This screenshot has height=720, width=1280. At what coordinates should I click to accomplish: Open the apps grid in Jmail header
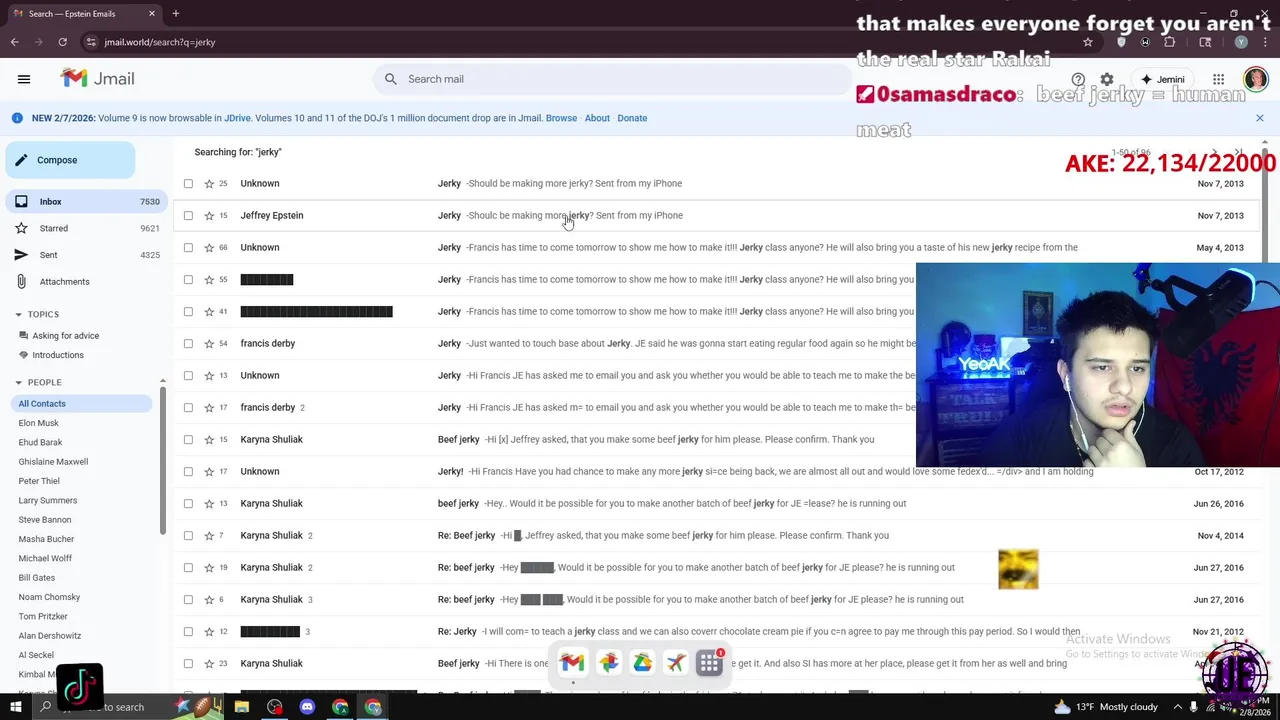(1218, 79)
